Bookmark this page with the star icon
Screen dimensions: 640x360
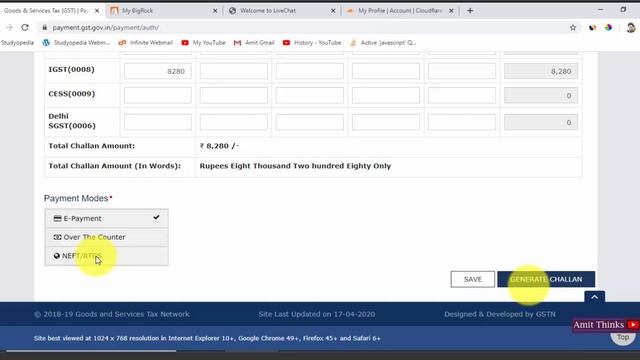coord(573,27)
